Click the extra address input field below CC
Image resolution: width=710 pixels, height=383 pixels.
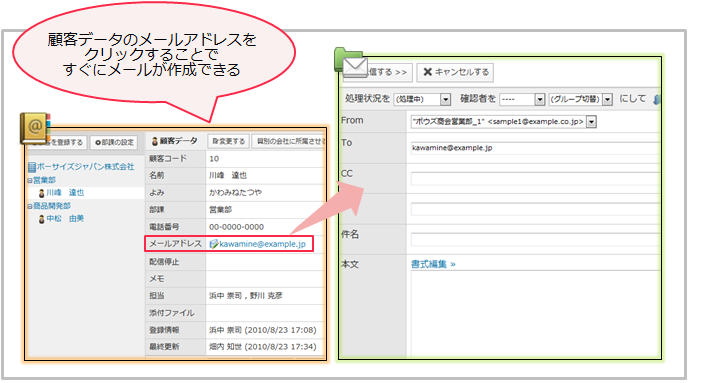535,209
